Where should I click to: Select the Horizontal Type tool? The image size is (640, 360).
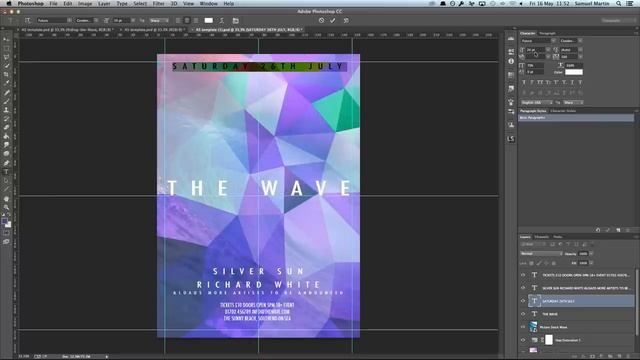click(x=6, y=172)
